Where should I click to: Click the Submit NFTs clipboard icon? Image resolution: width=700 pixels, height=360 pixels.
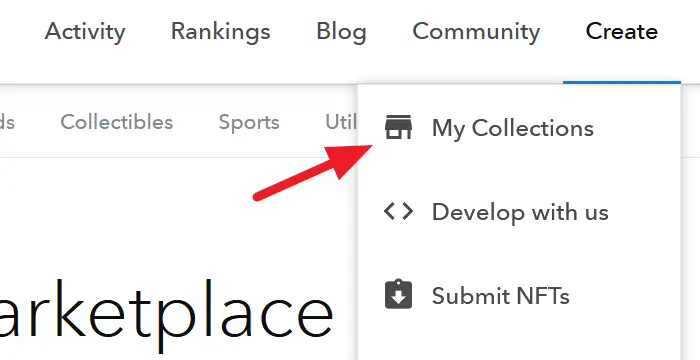(x=398, y=295)
